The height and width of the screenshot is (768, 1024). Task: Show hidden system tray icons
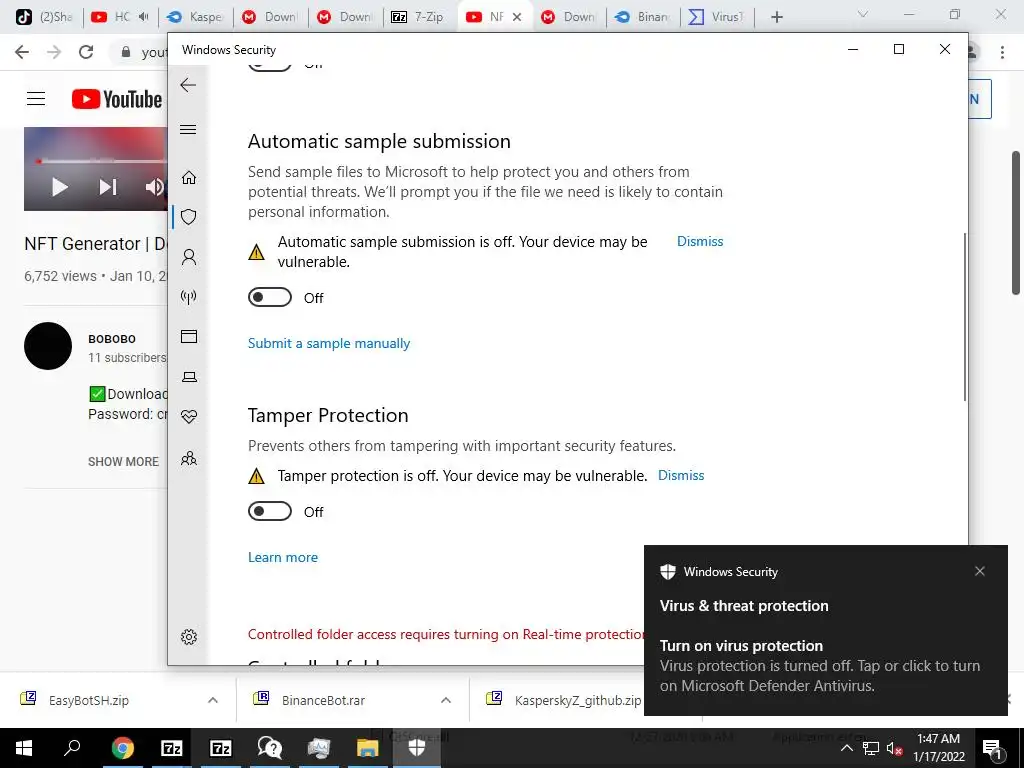coord(846,748)
